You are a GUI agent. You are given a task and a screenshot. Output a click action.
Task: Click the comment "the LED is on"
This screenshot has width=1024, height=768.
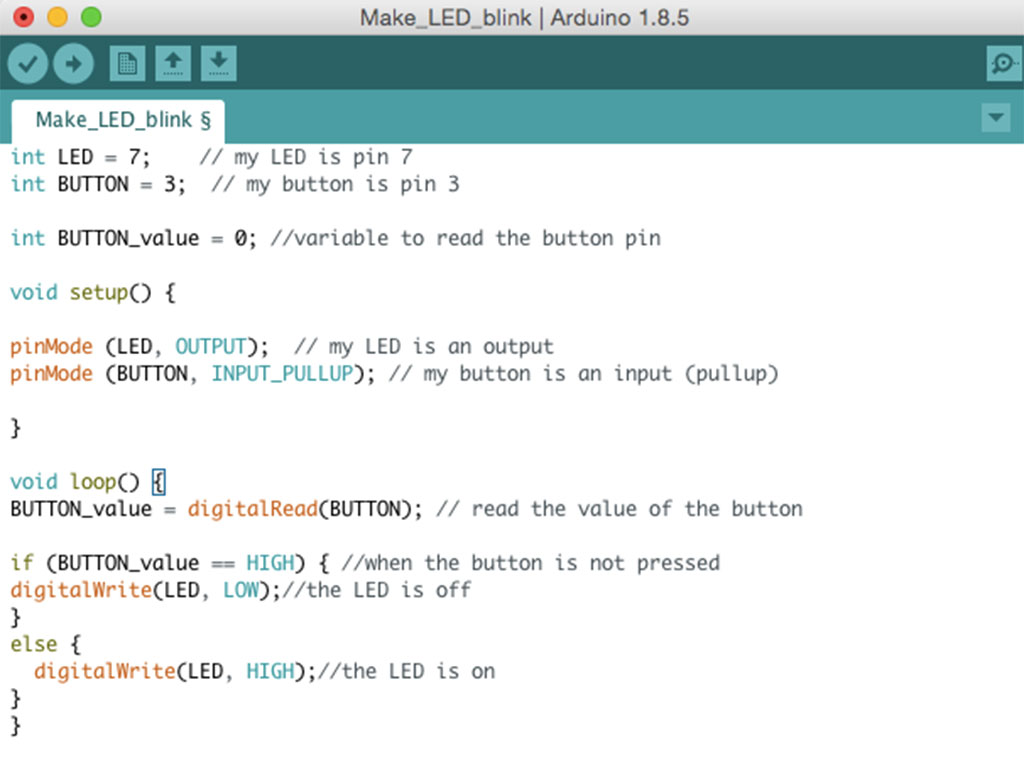[x=418, y=671]
